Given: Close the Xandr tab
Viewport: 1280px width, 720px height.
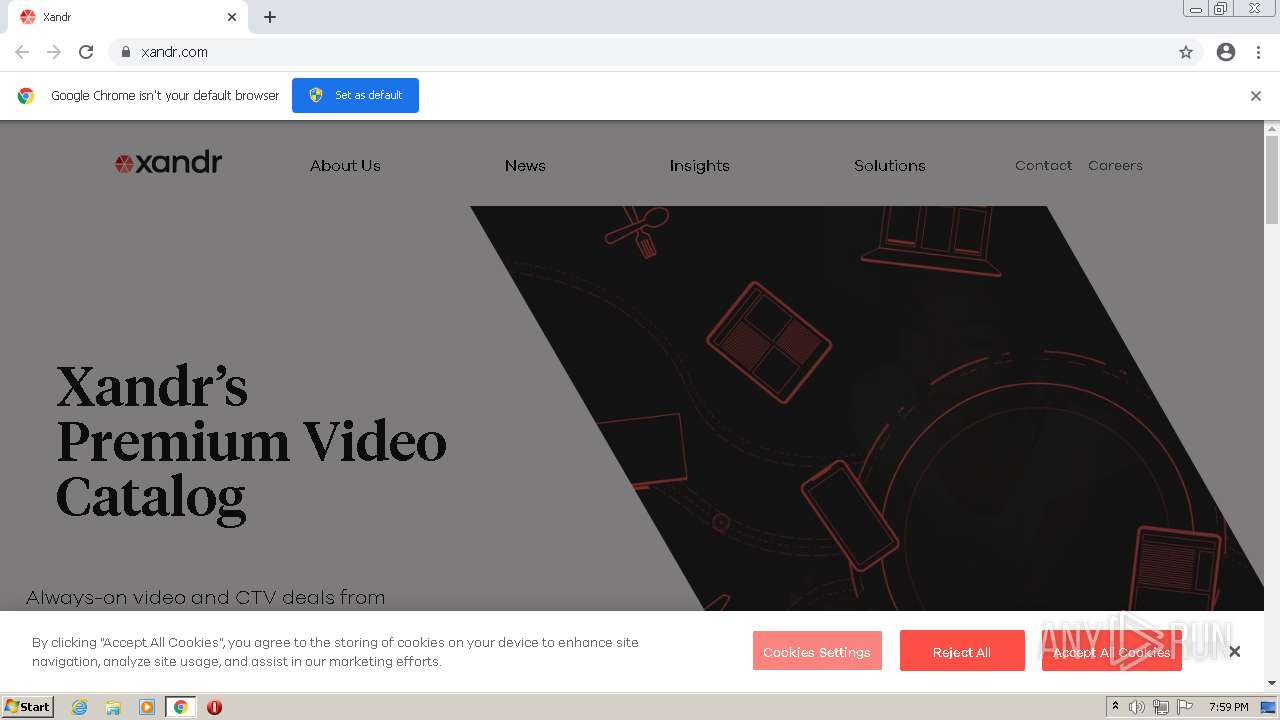Looking at the screenshot, I should pyautogui.click(x=232, y=17).
